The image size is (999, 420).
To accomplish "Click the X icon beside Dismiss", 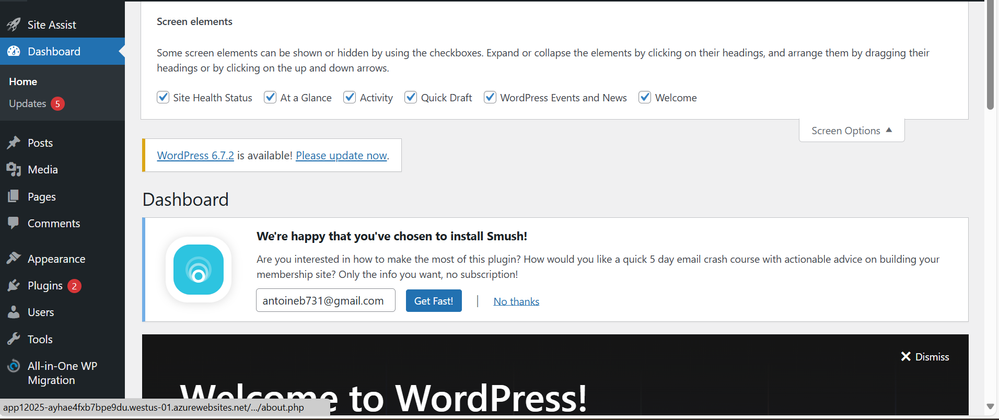I will pos(906,357).
